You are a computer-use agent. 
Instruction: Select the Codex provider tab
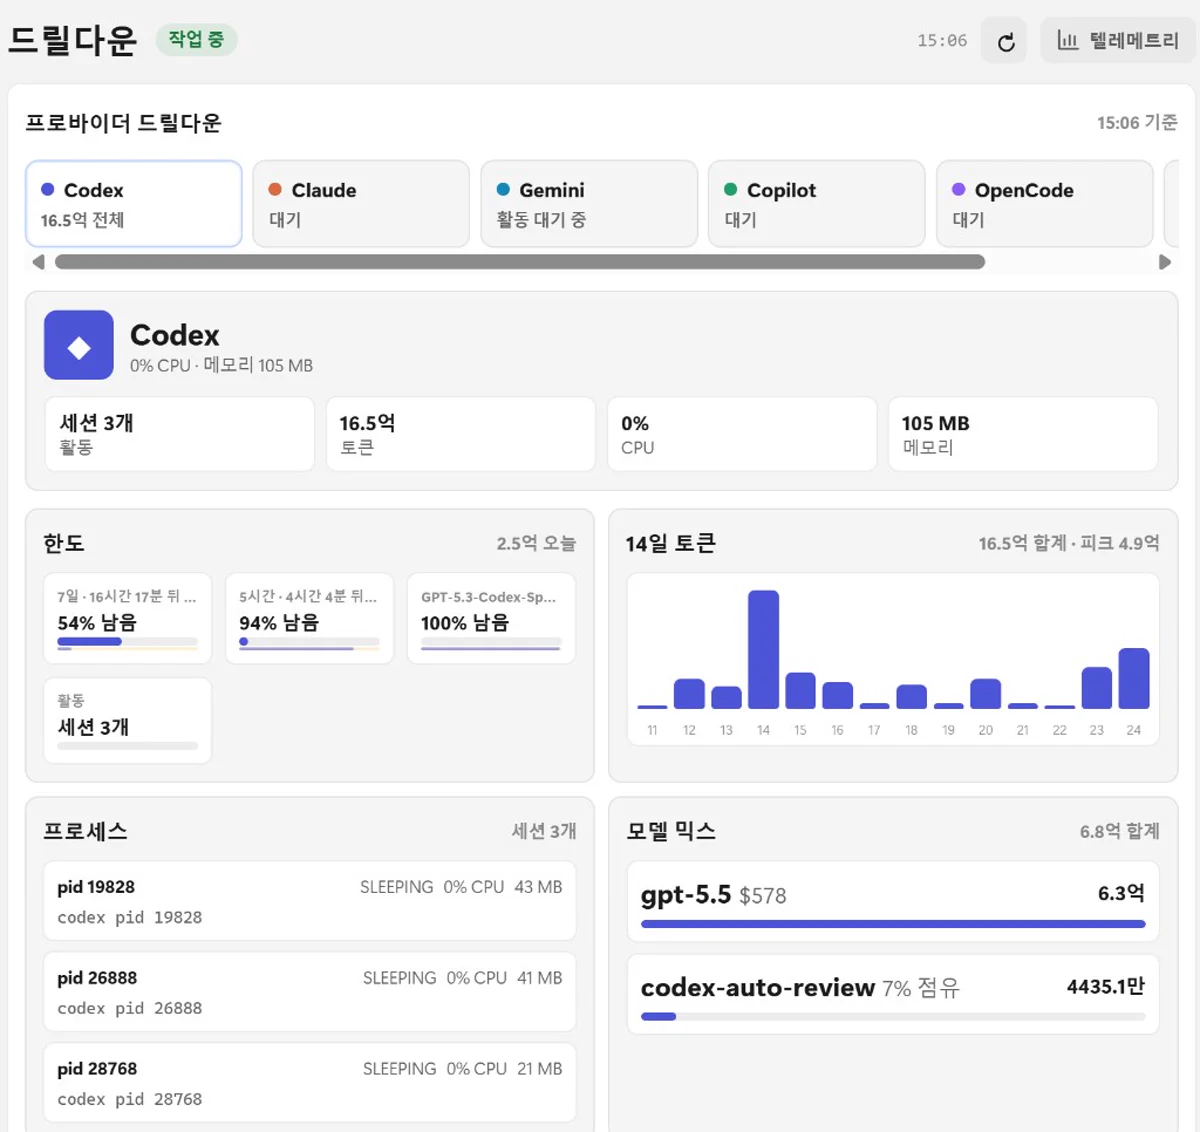pos(134,204)
